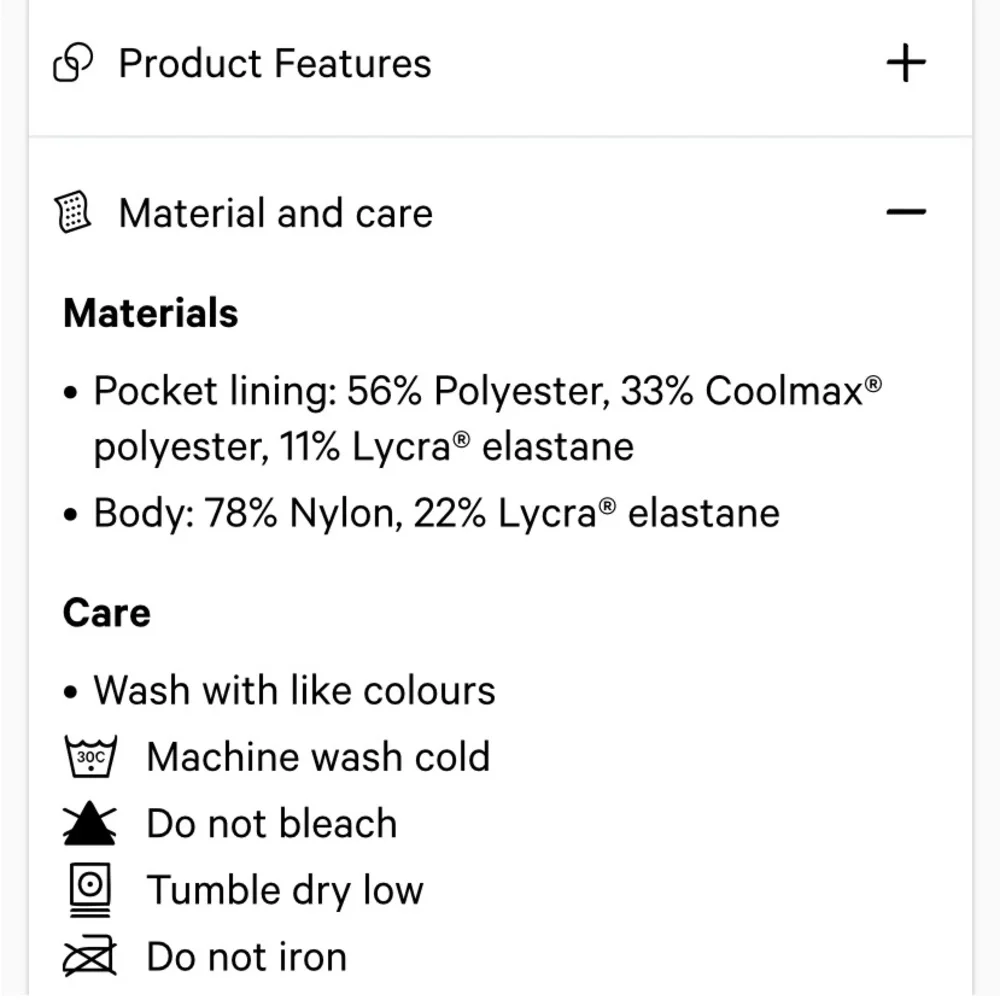Click the do not bleach icon
This screenshot has width=1000, height=1000.
click(90, 824)
